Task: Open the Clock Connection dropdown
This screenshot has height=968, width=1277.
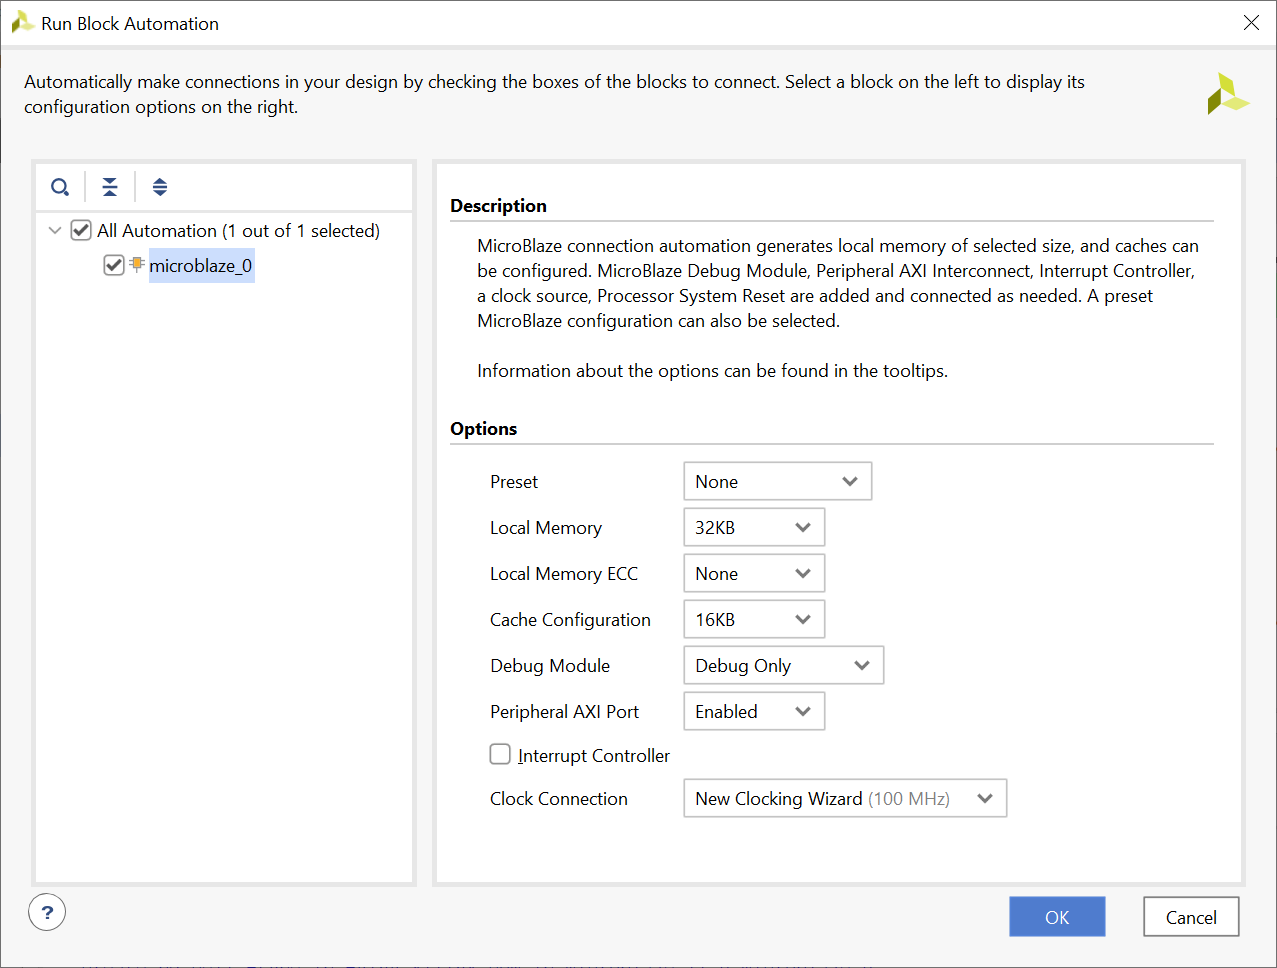Action: point(845,798)
